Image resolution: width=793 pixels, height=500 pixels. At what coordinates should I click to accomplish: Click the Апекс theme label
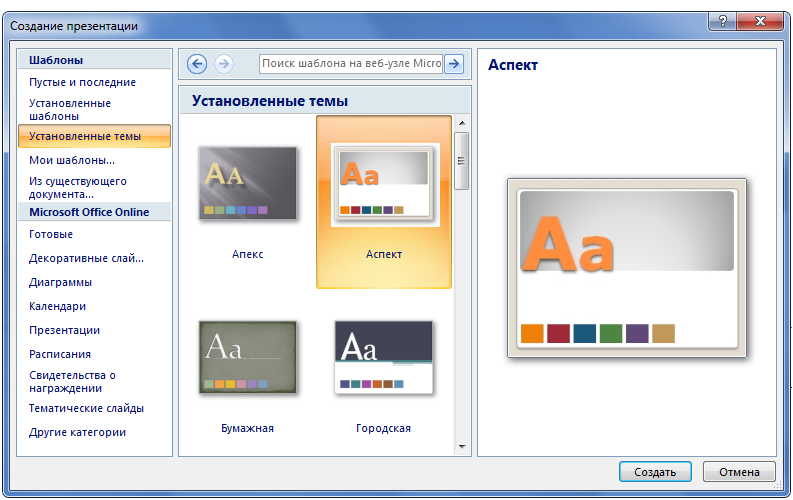click(x=247, y=254)
